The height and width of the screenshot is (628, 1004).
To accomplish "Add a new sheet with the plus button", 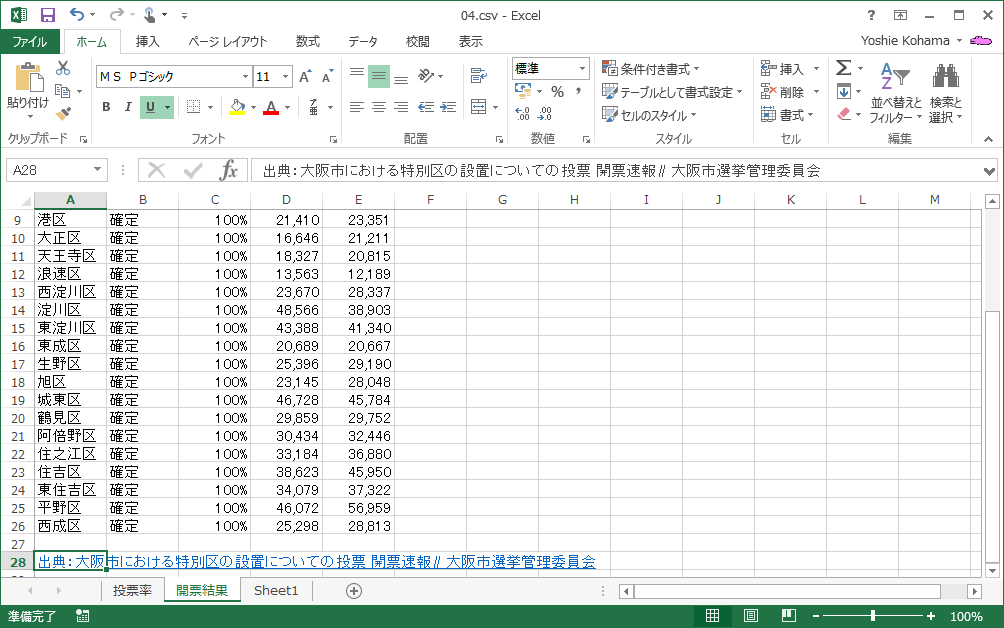I will [353, 591].
